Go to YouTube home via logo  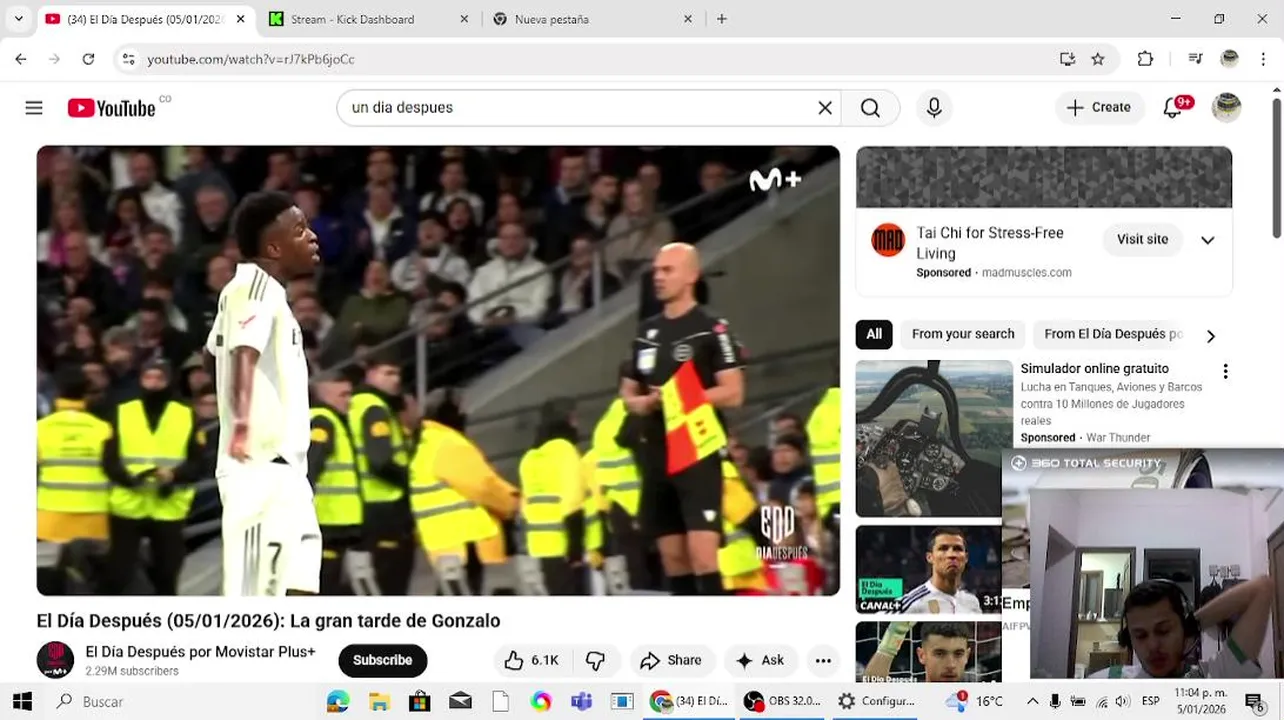click(111, 108)
